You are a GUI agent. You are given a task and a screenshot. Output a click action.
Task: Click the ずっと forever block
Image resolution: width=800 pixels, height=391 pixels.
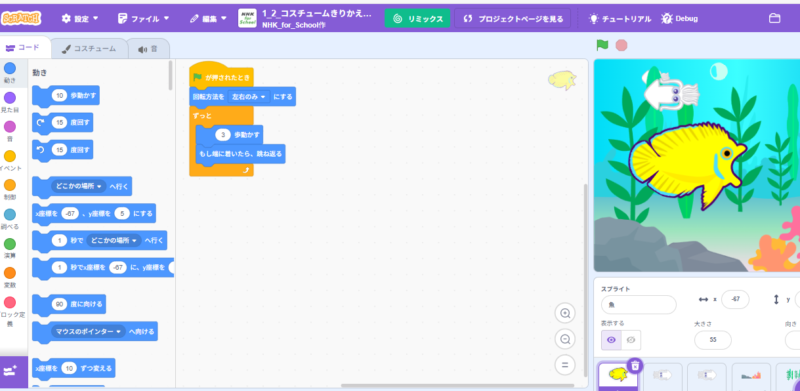tap(202, 116)
